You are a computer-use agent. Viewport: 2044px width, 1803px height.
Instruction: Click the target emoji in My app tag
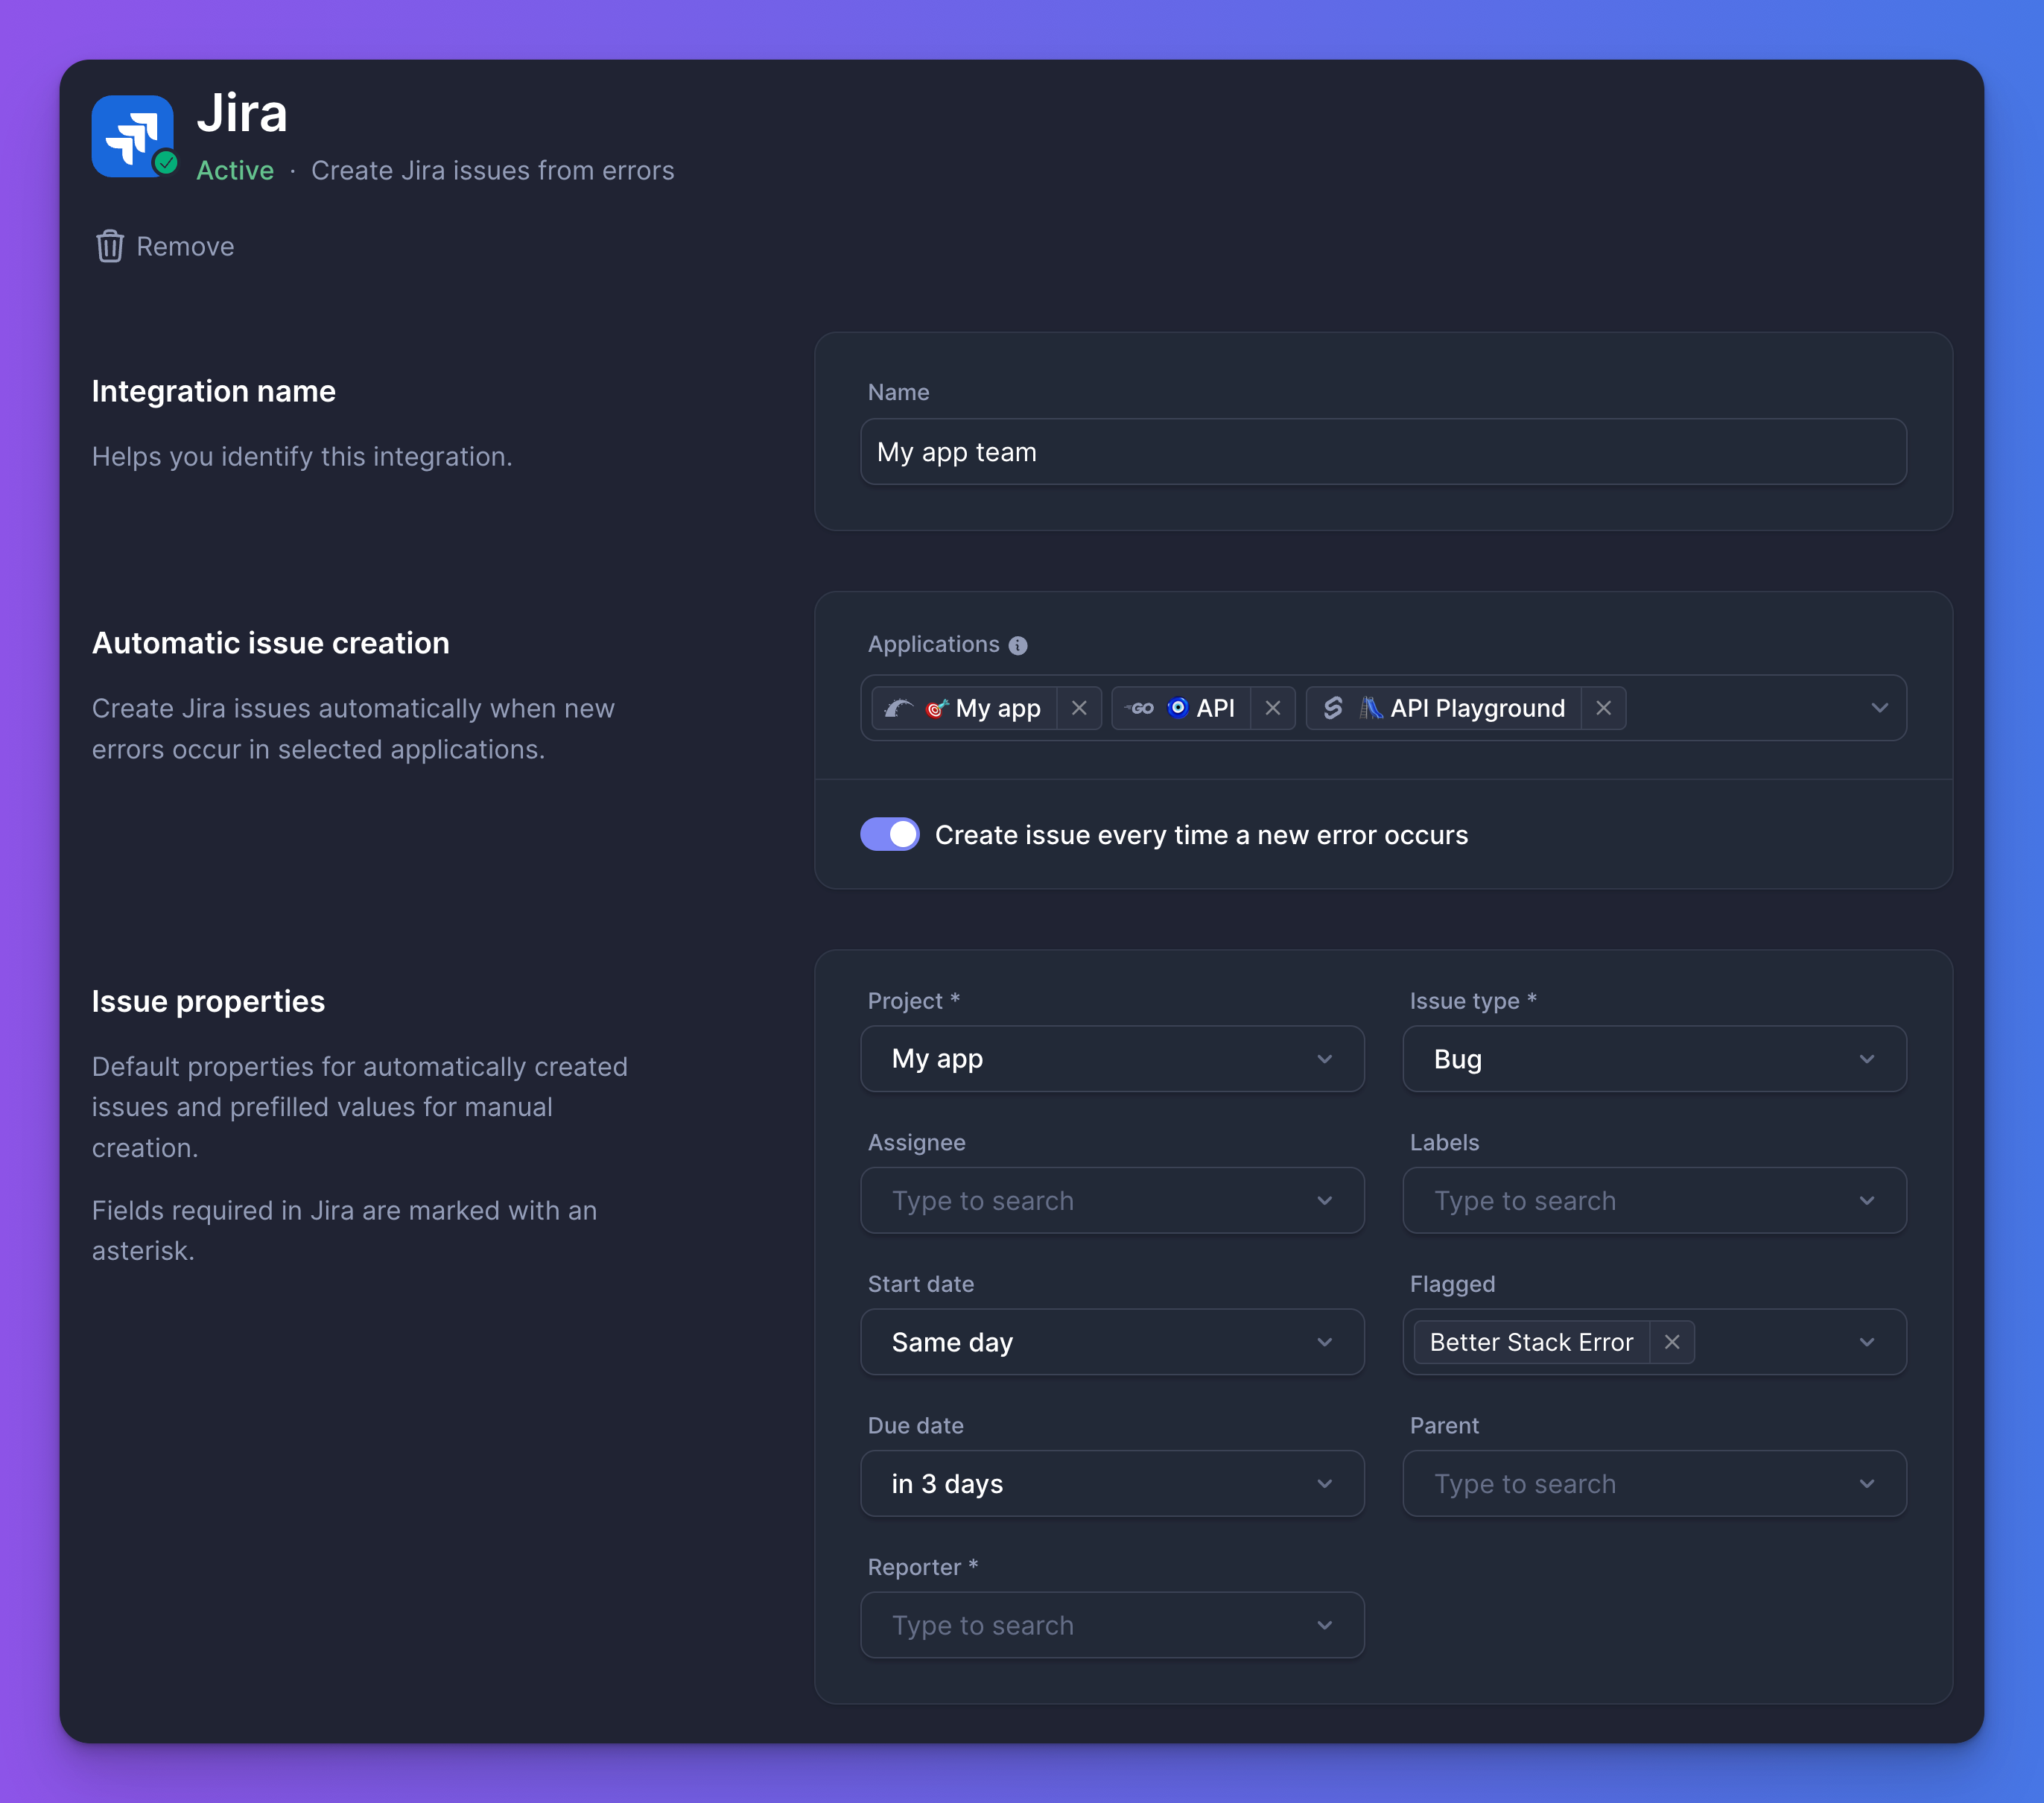coord(936,708)
